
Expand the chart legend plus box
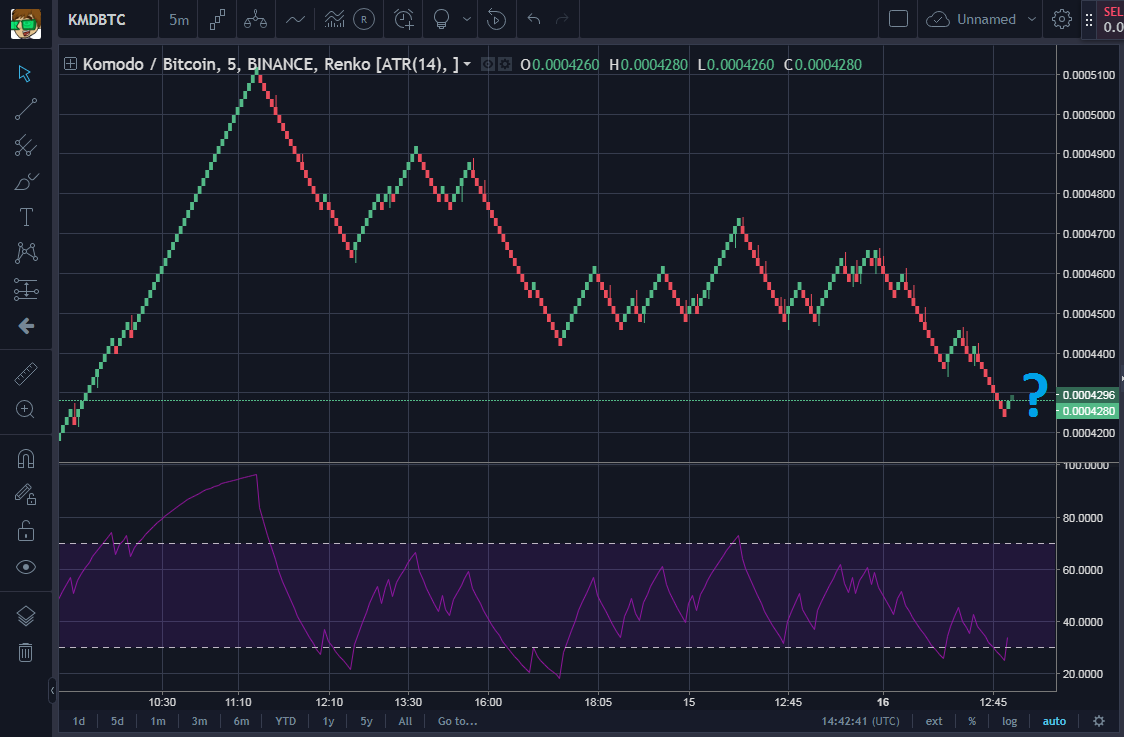(x=70, y=64)
